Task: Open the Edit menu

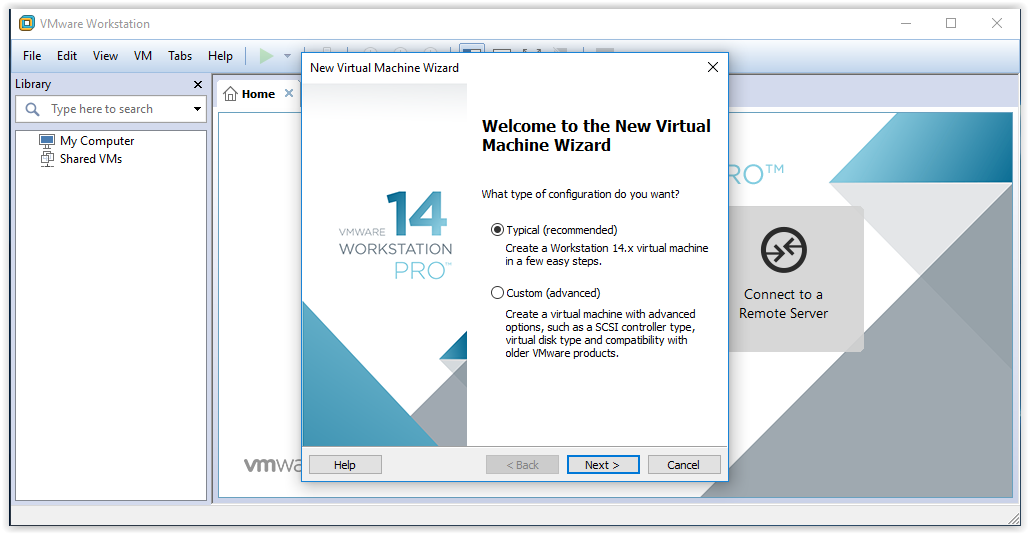Action: coord(67,56)
